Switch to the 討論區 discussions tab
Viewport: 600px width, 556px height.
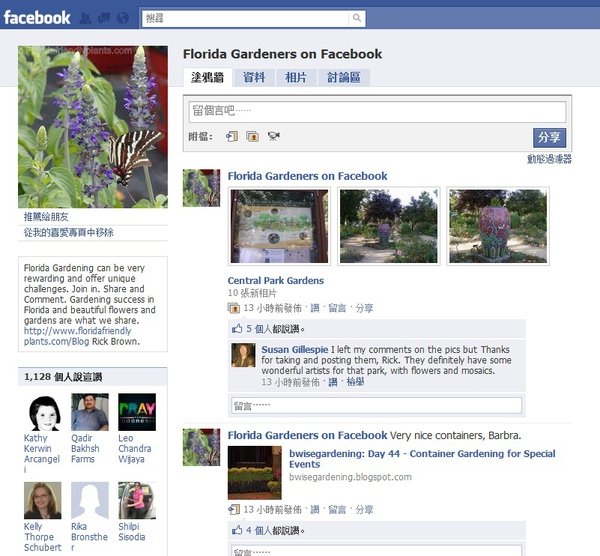(344, 78)
